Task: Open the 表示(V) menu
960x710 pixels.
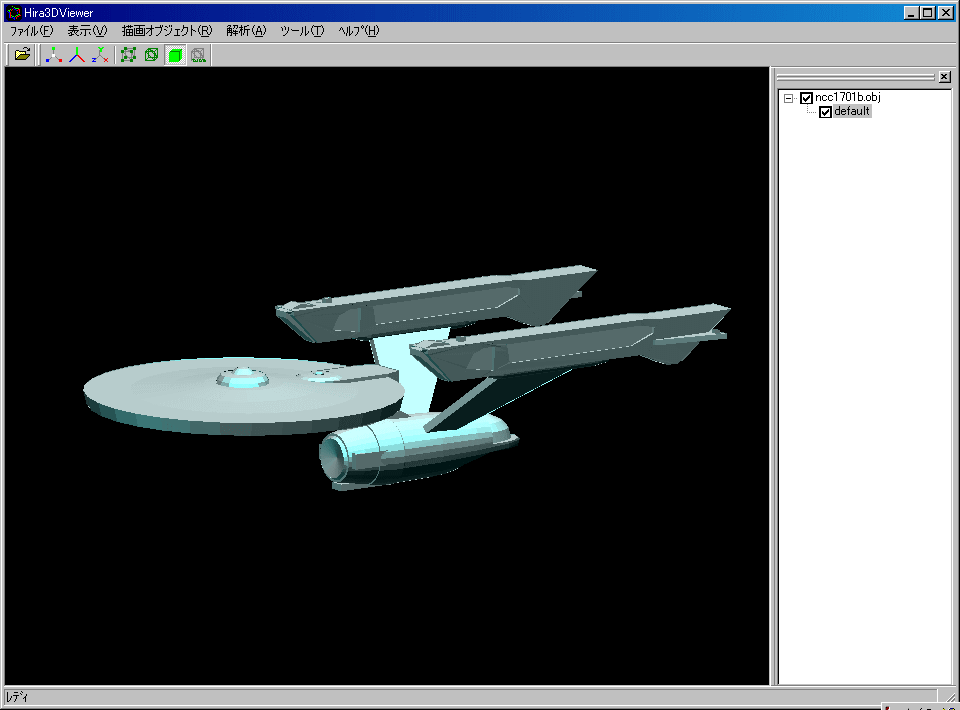Action: coord(87,31)
